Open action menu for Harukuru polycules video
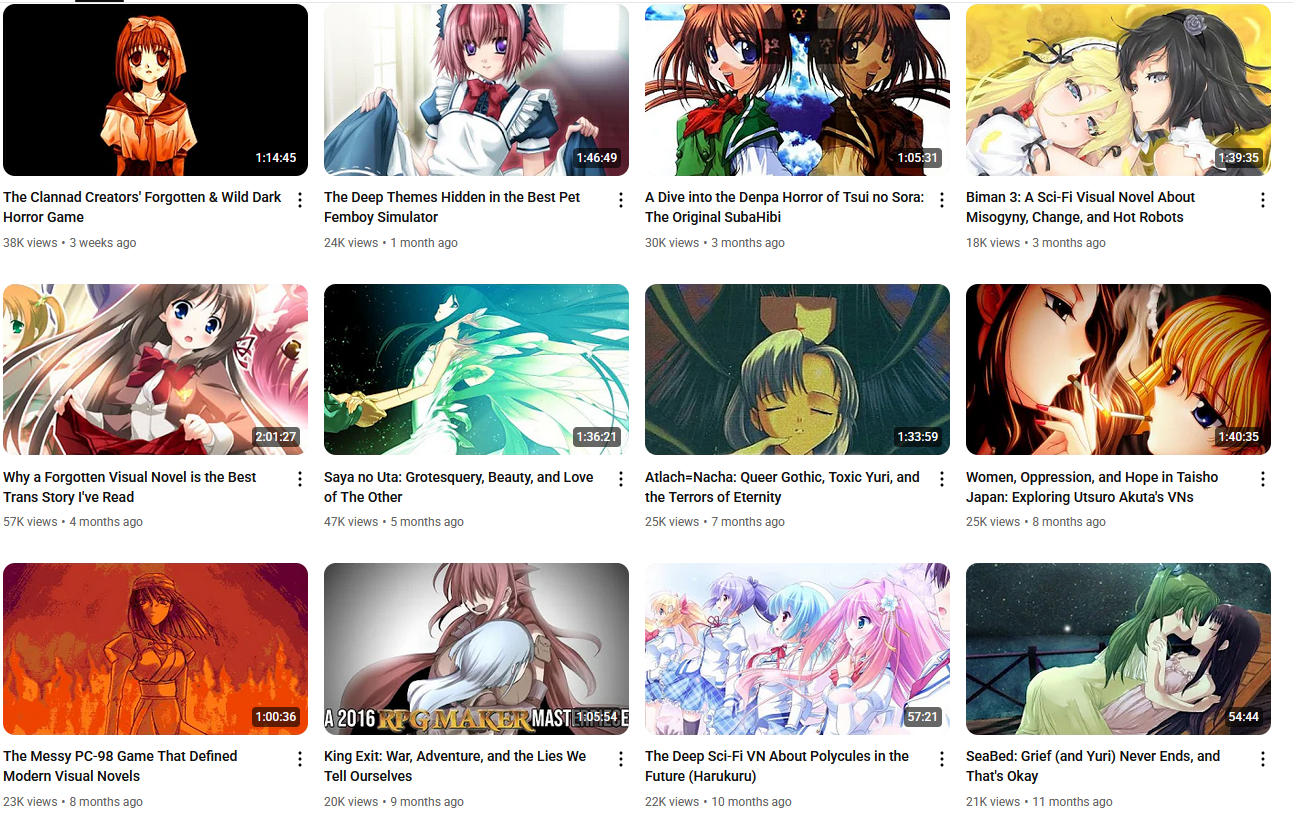Image resolution: width=1293 pixels, height=824 pixels. pyautogui.click(x=941, y=759)
